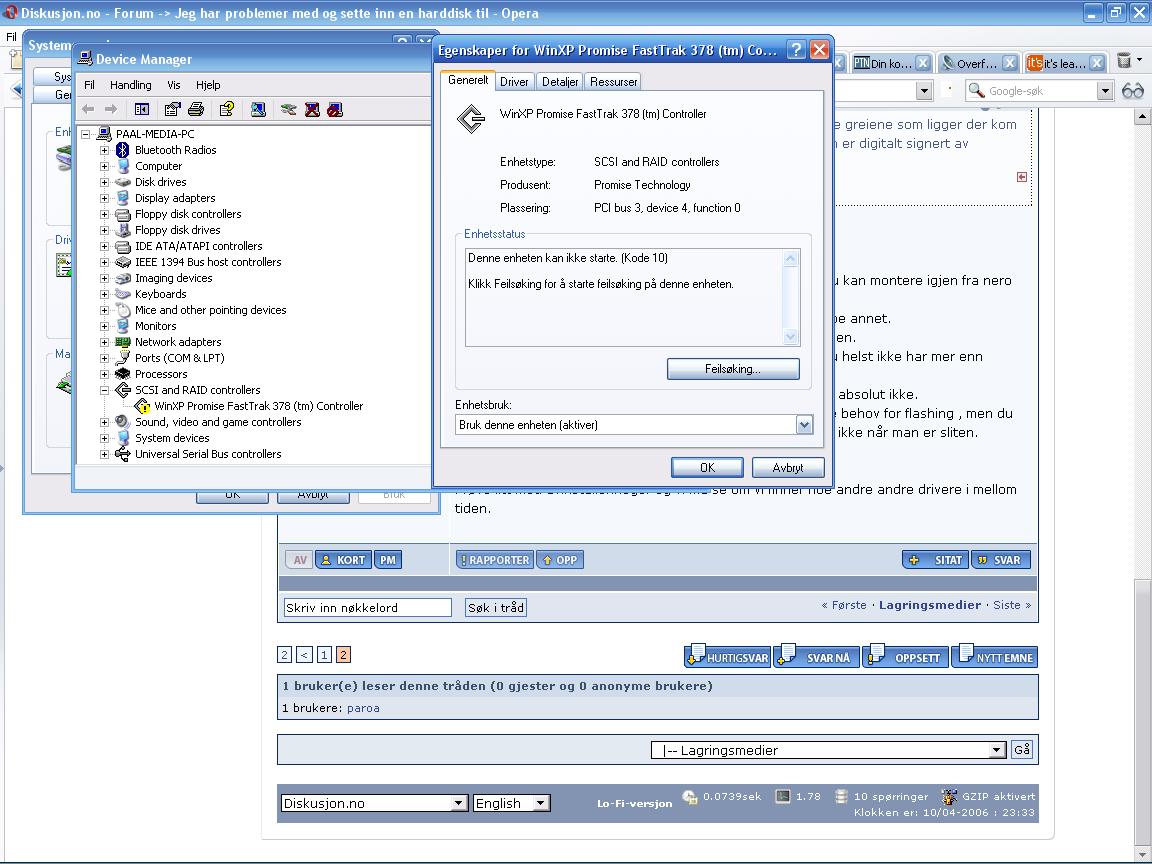This screenshot has width=1152, height=864.
Task: Click the Processors chip icon
Action: click(123, 374)
